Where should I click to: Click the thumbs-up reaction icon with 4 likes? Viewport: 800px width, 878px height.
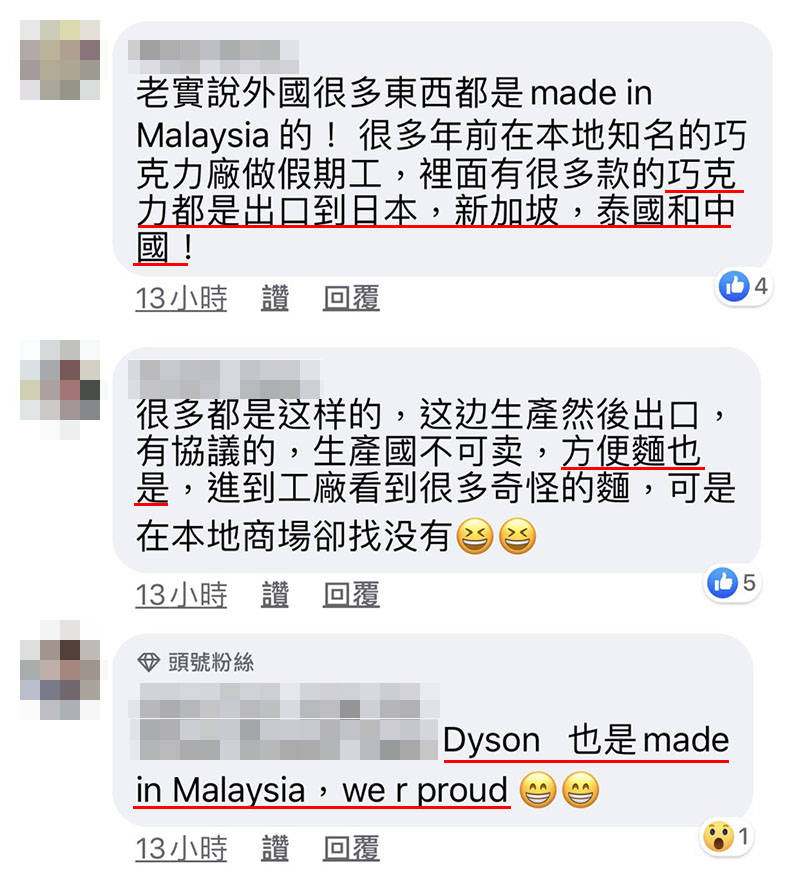tap(734, 286)
